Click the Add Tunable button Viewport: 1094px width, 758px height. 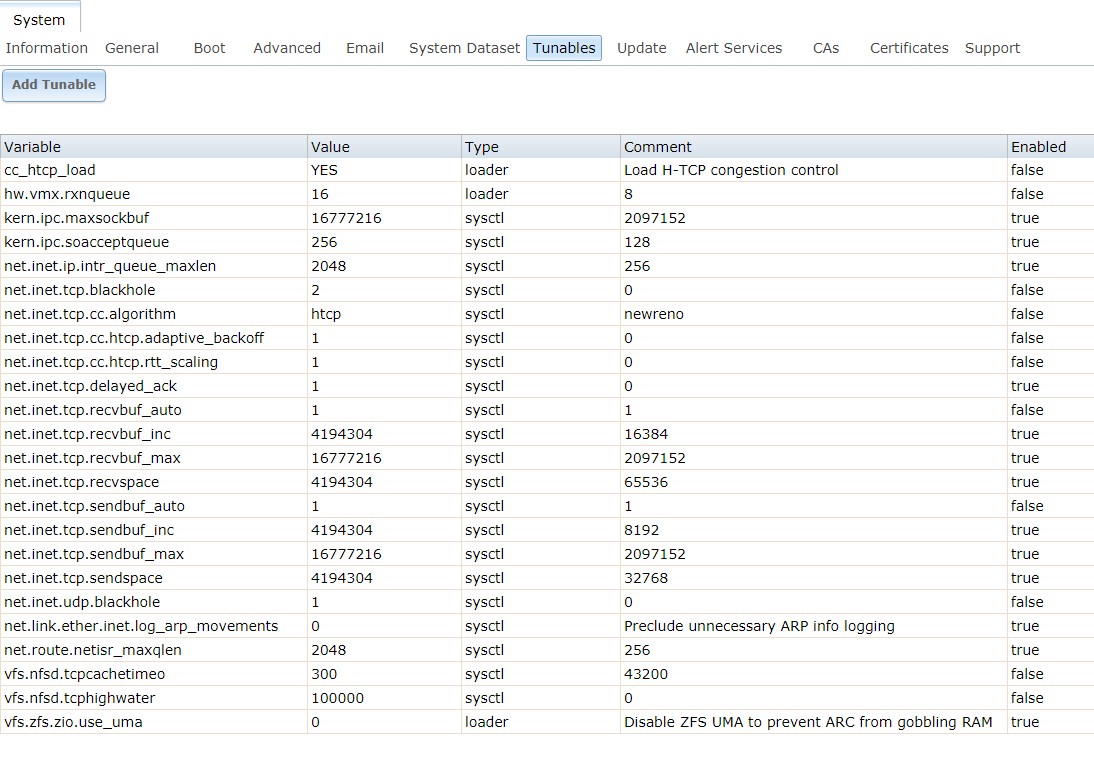click(x=54, y=85)
